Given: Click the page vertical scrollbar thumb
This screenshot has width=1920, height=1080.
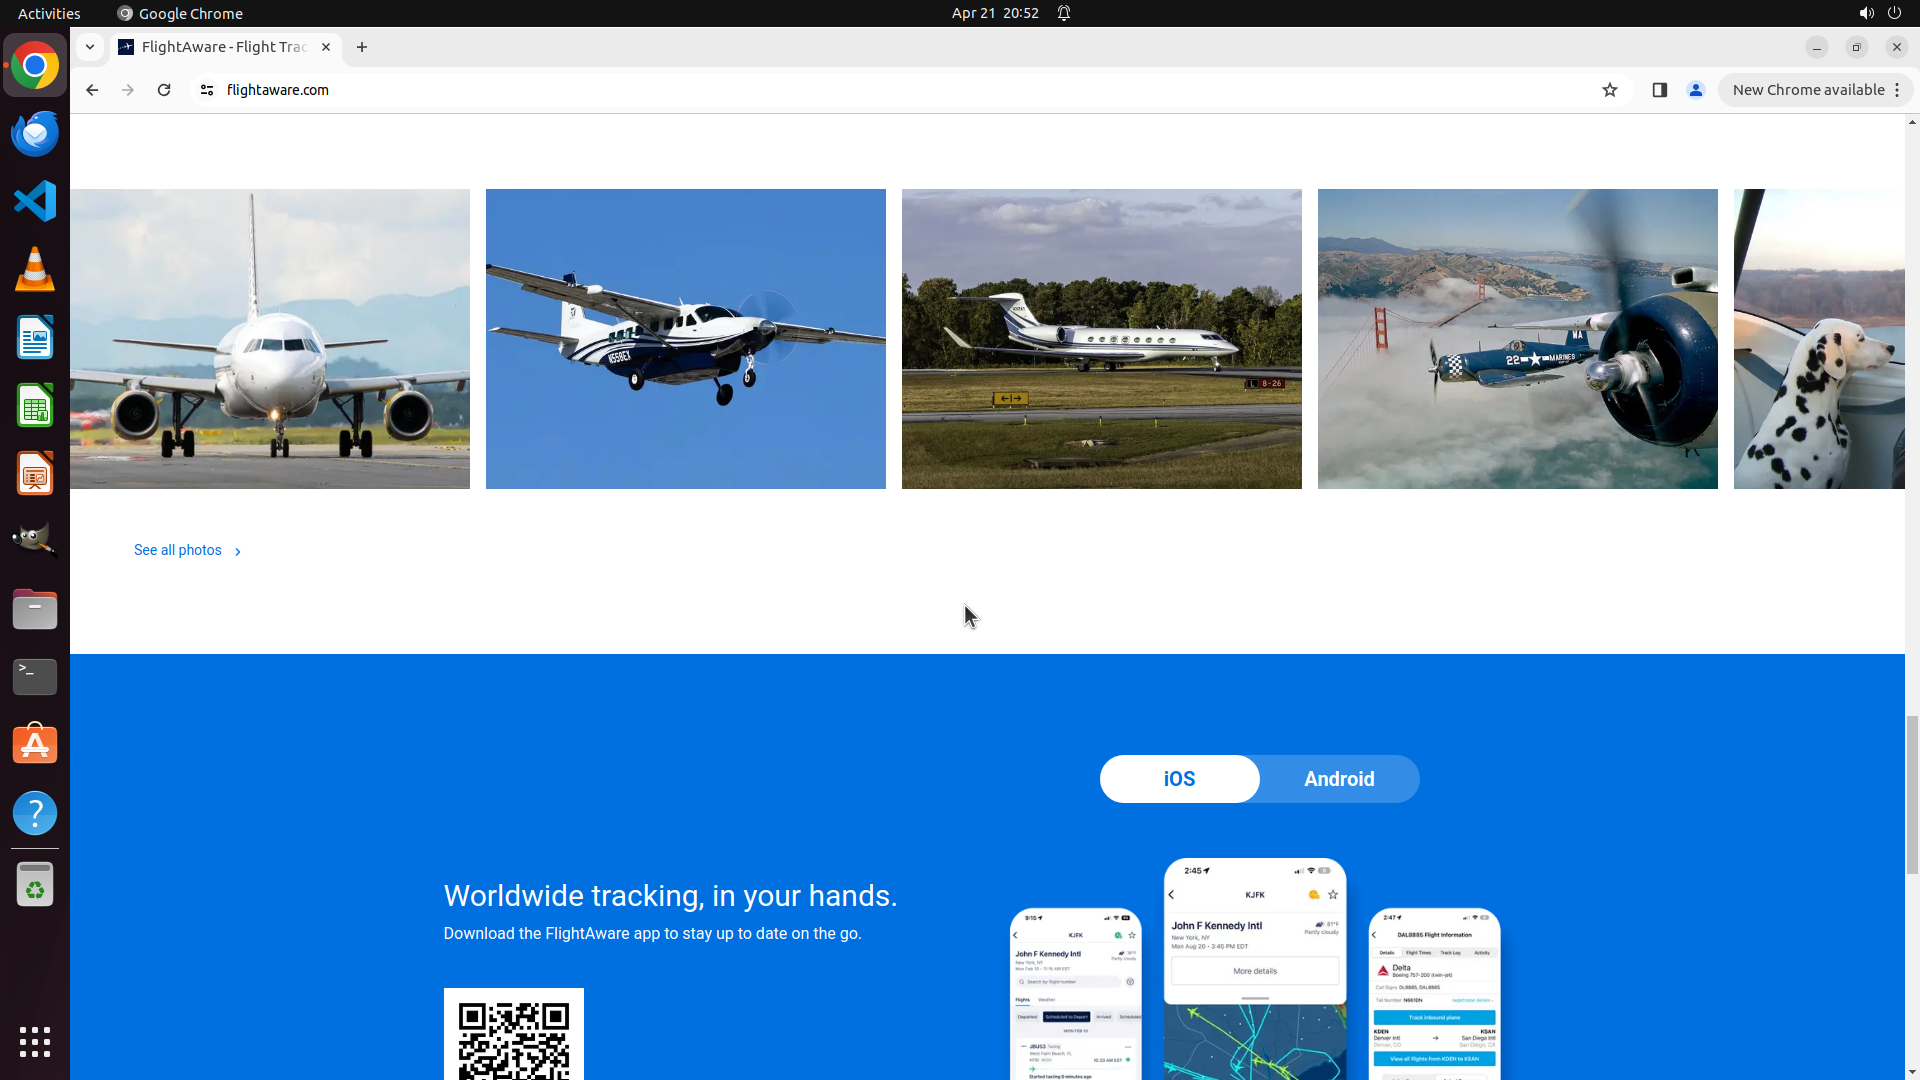Looking at the screenshot, I should coord(1912,795).
